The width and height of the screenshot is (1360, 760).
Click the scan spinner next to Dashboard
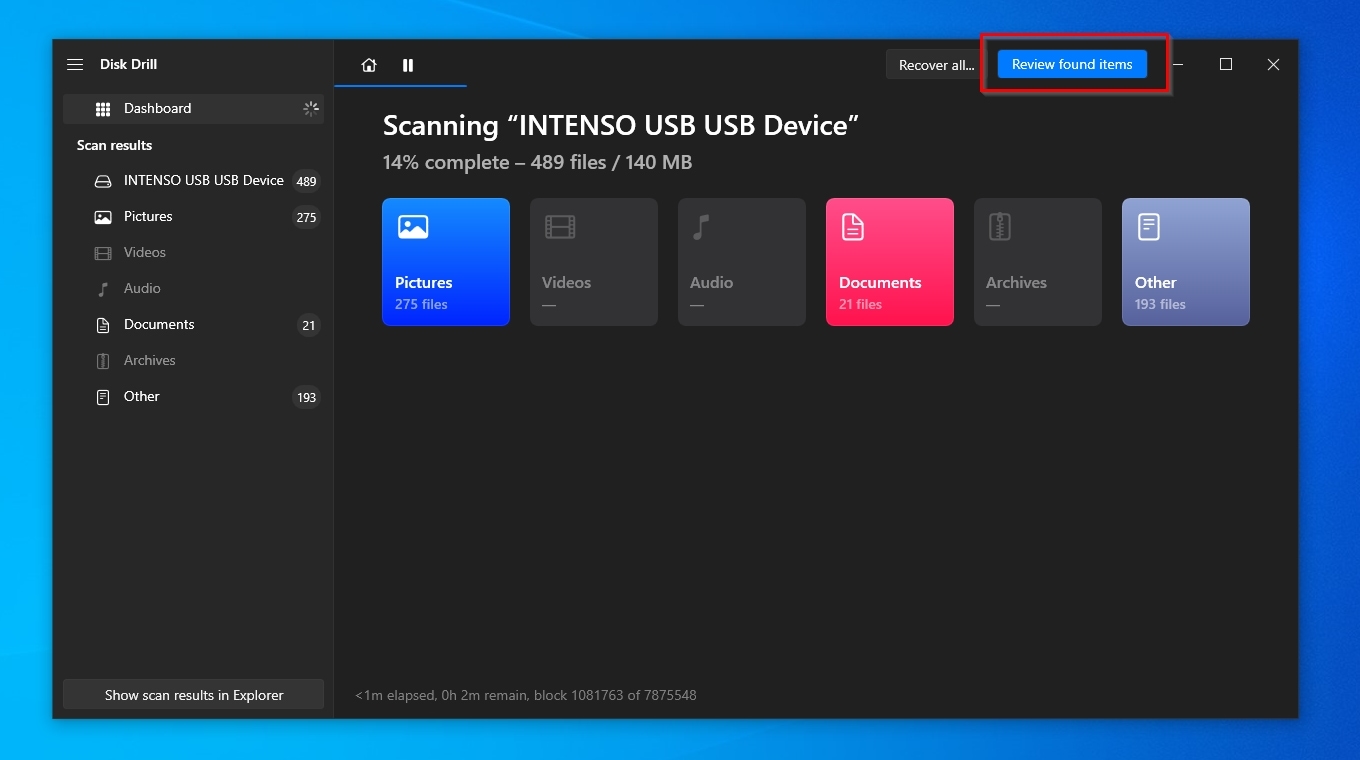311,108
